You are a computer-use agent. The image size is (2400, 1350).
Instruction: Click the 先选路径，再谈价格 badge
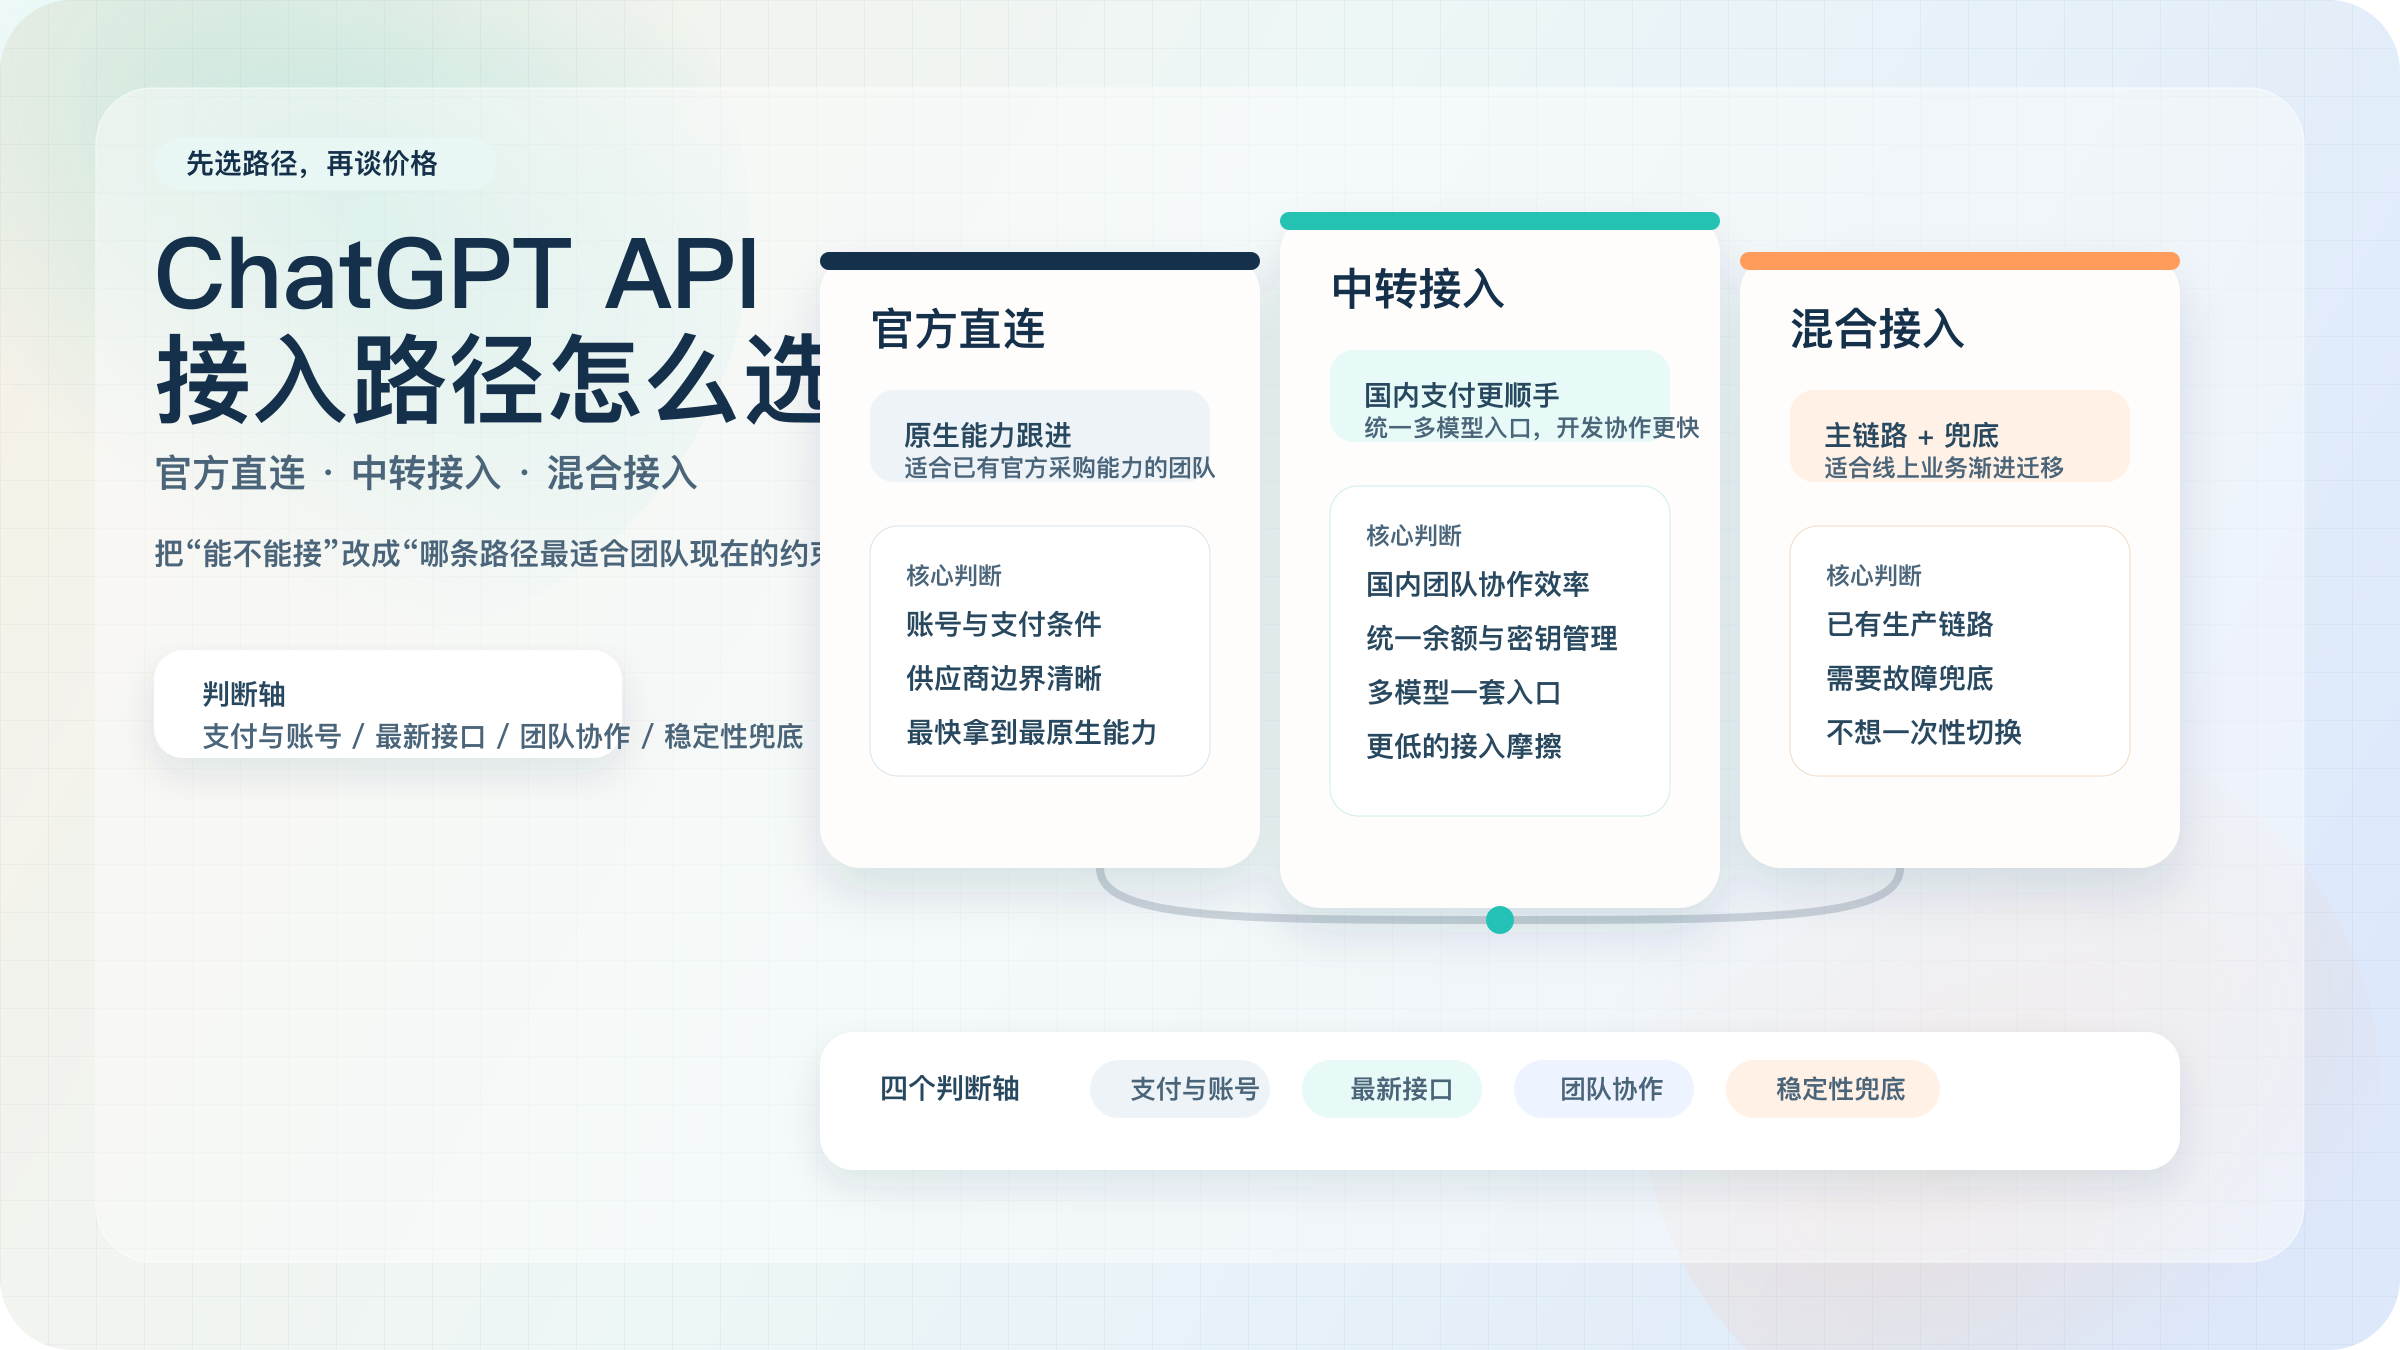324,164
